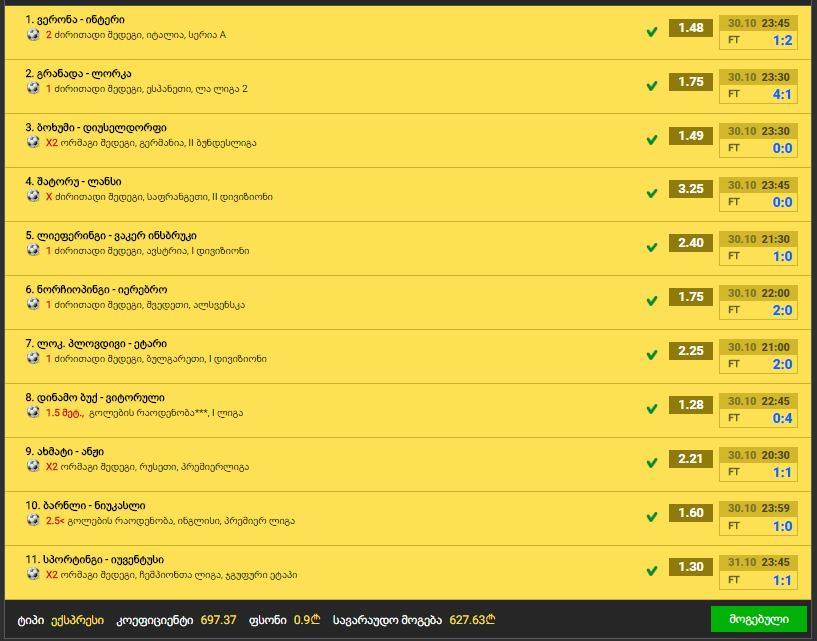Screen dimensions: 817x641
Task: Open match title სპორტინგი - იუვენტუსი
Action: coord(95,560)
